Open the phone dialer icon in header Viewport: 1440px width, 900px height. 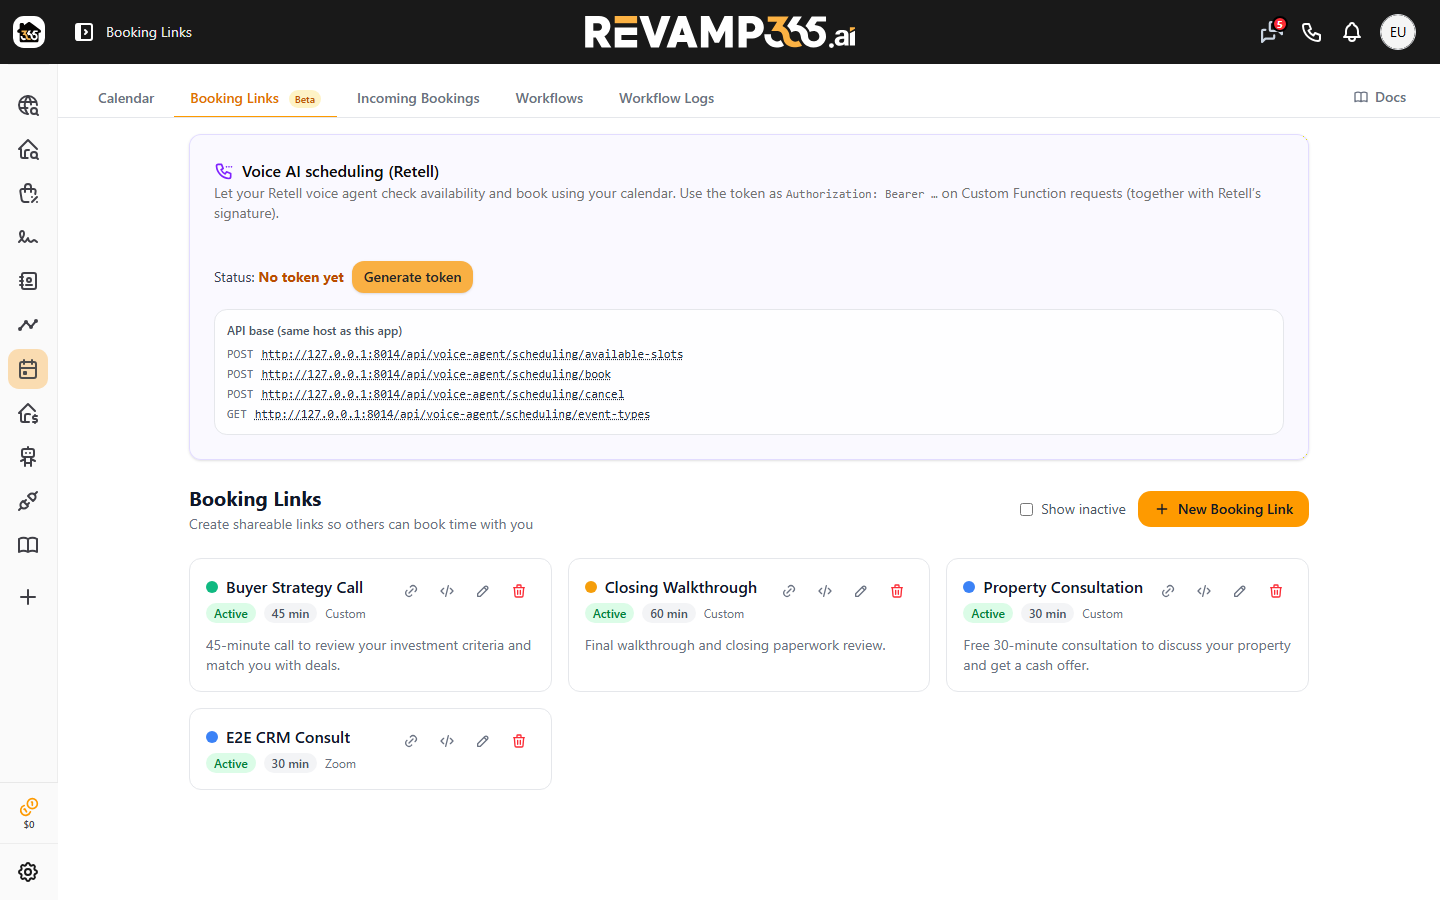pyautogui.click(x=1312, y=32)
